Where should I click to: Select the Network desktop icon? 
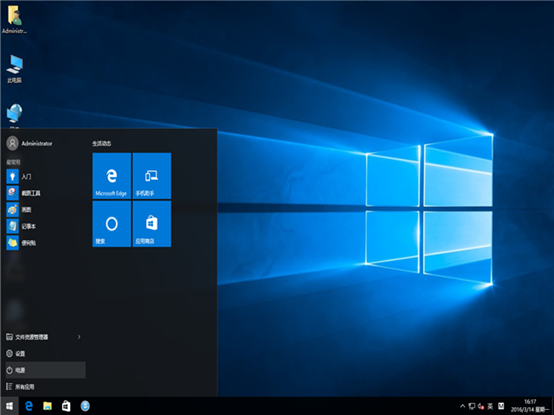click(x=14, y=116)
